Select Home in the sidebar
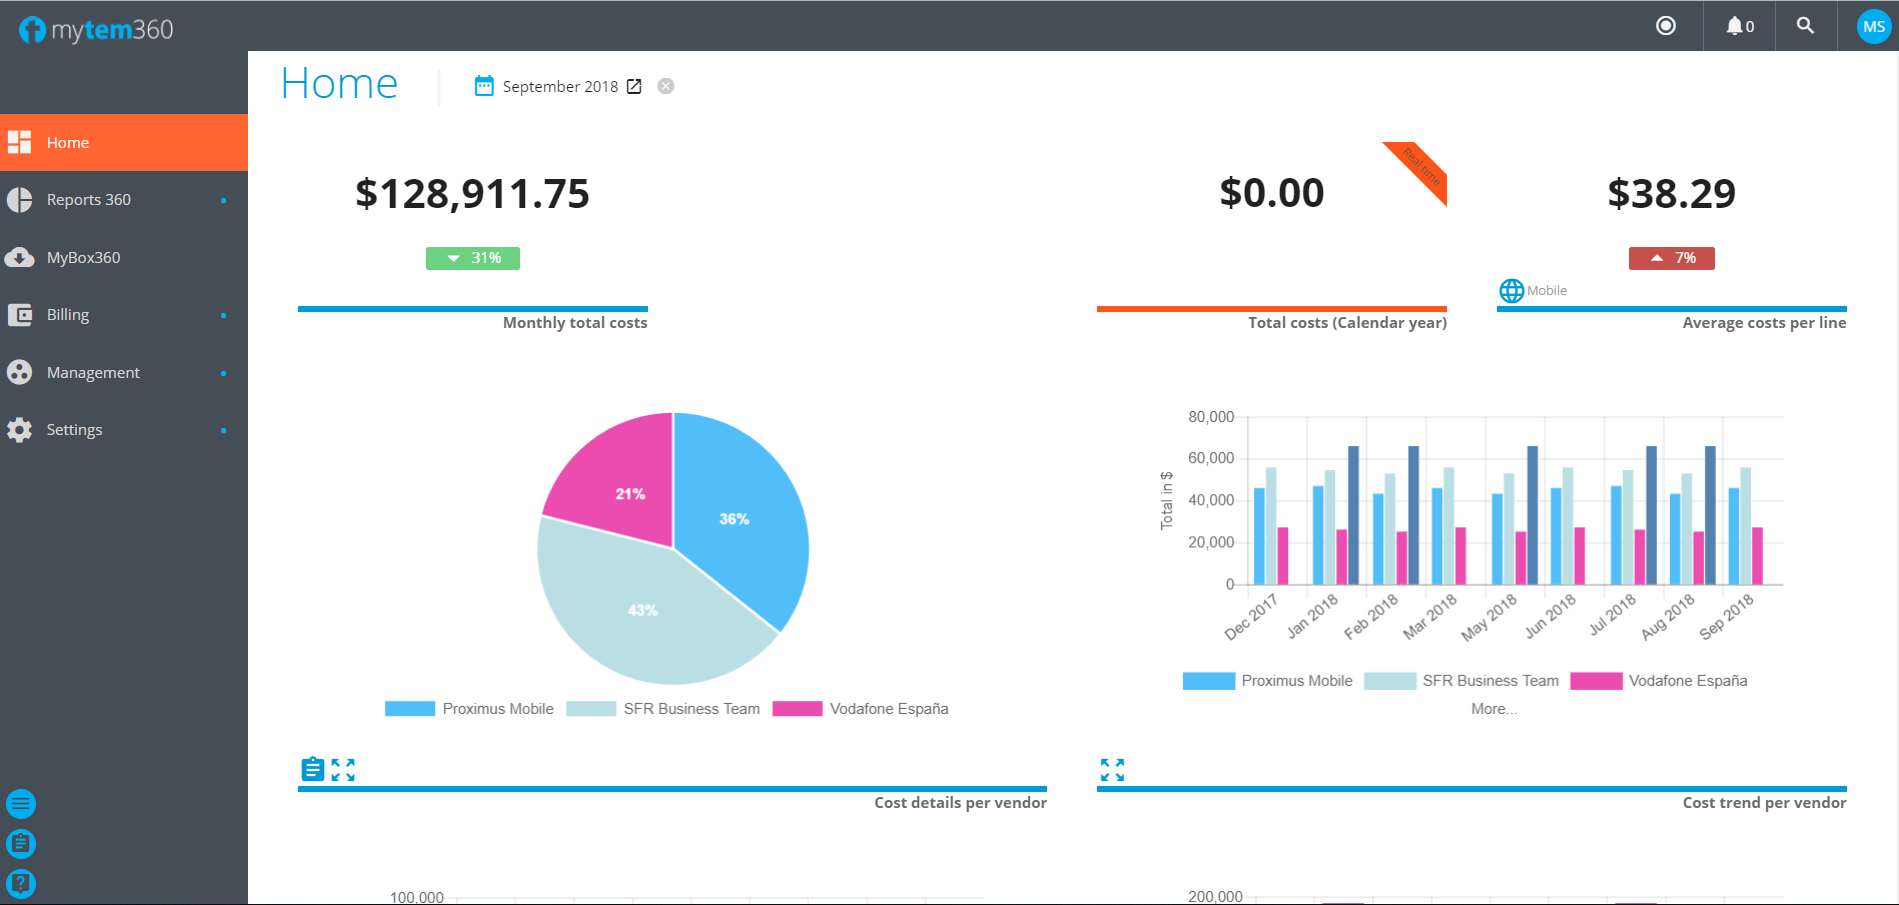 click(x=68, y=143)
